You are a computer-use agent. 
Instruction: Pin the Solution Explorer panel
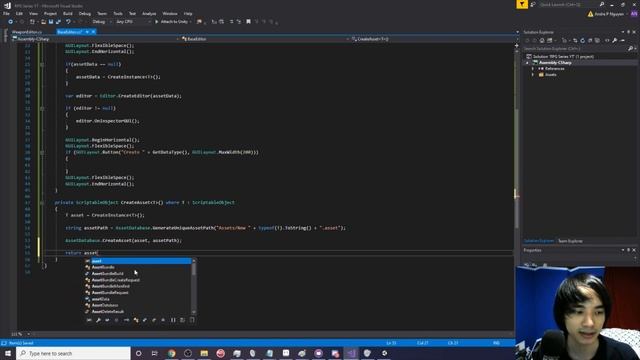click(x=628, y=32)
